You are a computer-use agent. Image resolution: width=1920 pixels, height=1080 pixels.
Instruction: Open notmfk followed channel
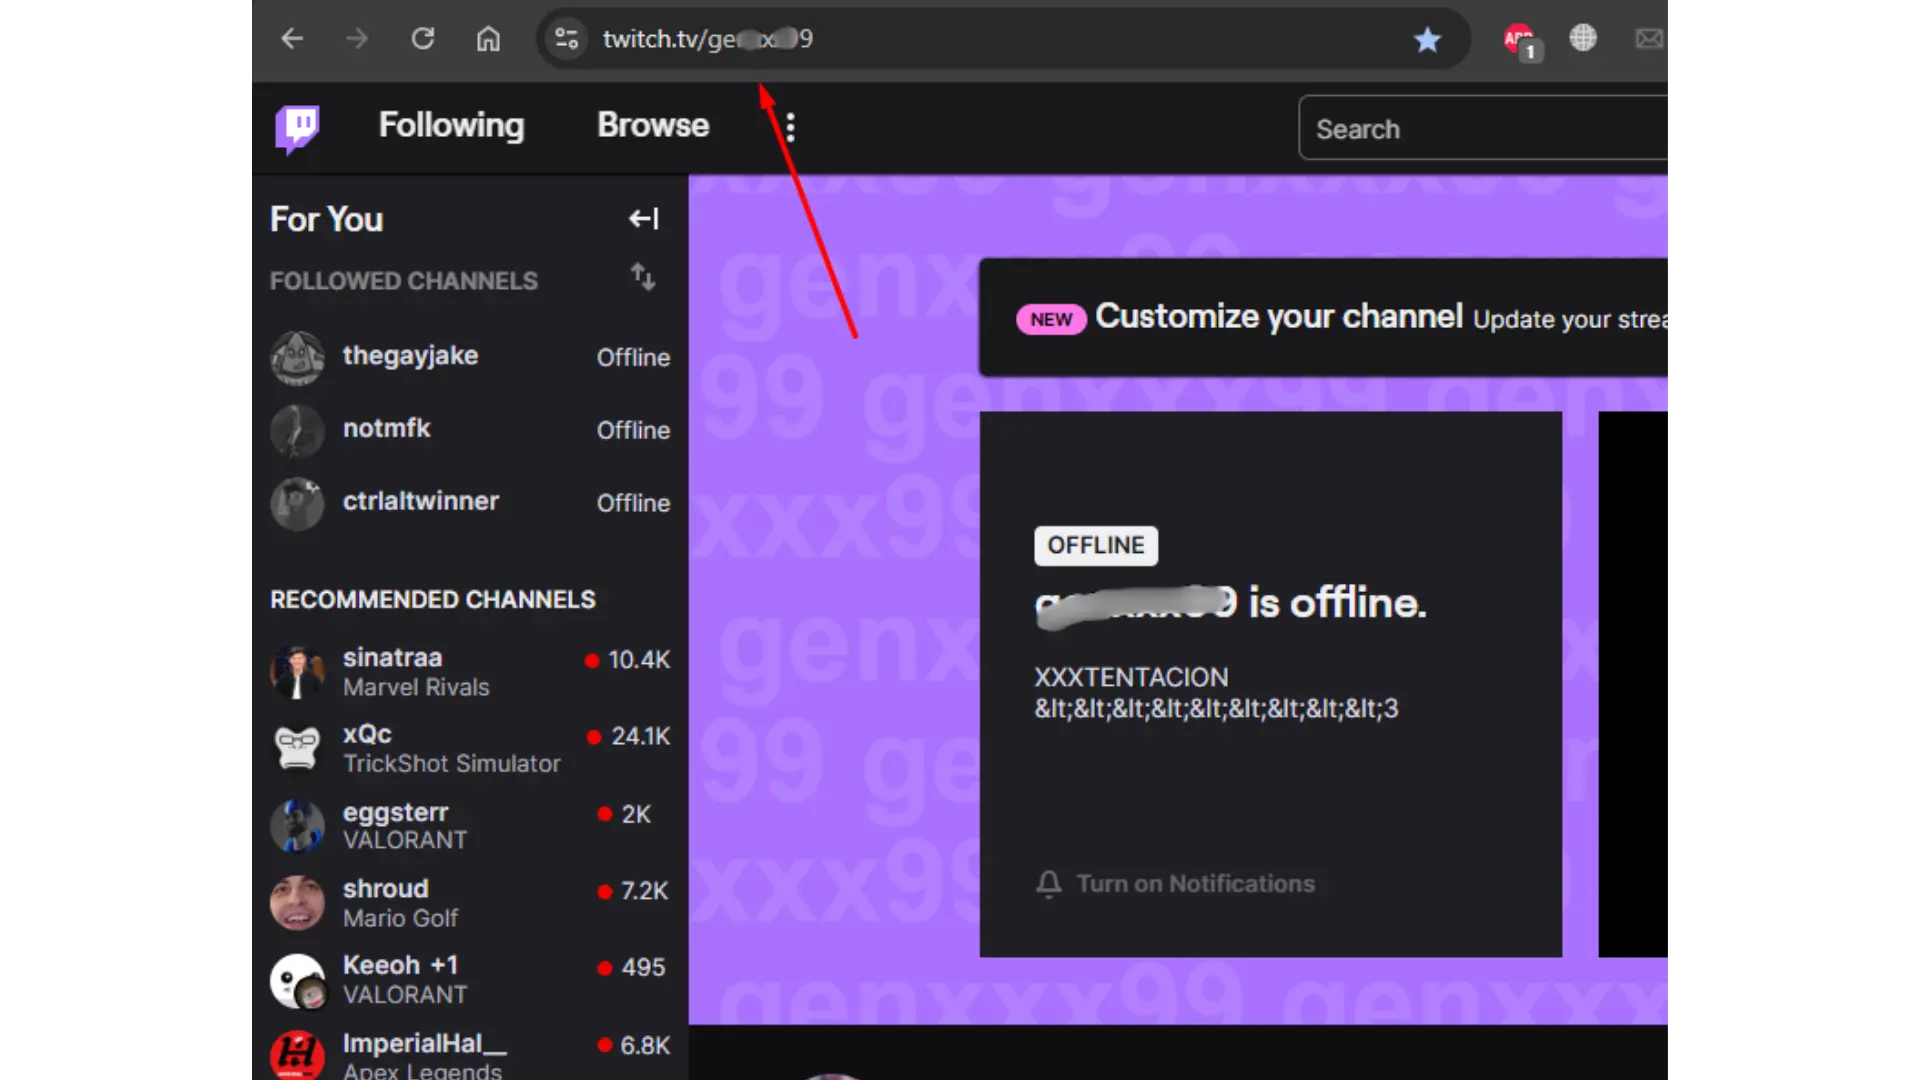click(x=470, y=430)
